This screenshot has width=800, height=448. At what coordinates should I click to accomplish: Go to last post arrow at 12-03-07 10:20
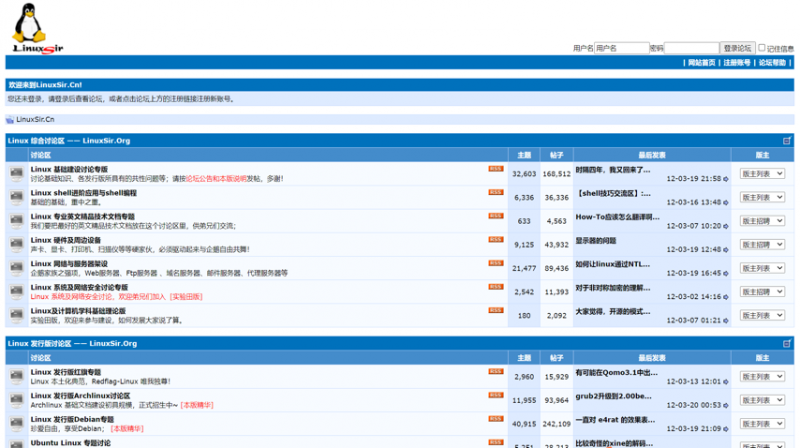point(726,226)
